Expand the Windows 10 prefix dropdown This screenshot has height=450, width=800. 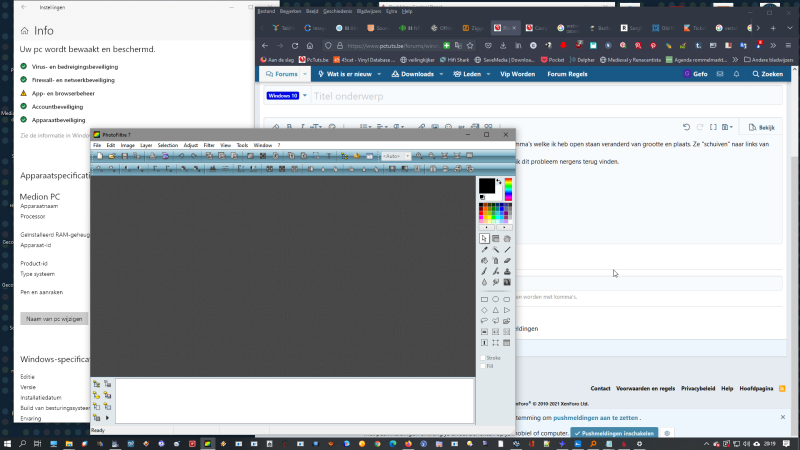click(x=286, y=96)
